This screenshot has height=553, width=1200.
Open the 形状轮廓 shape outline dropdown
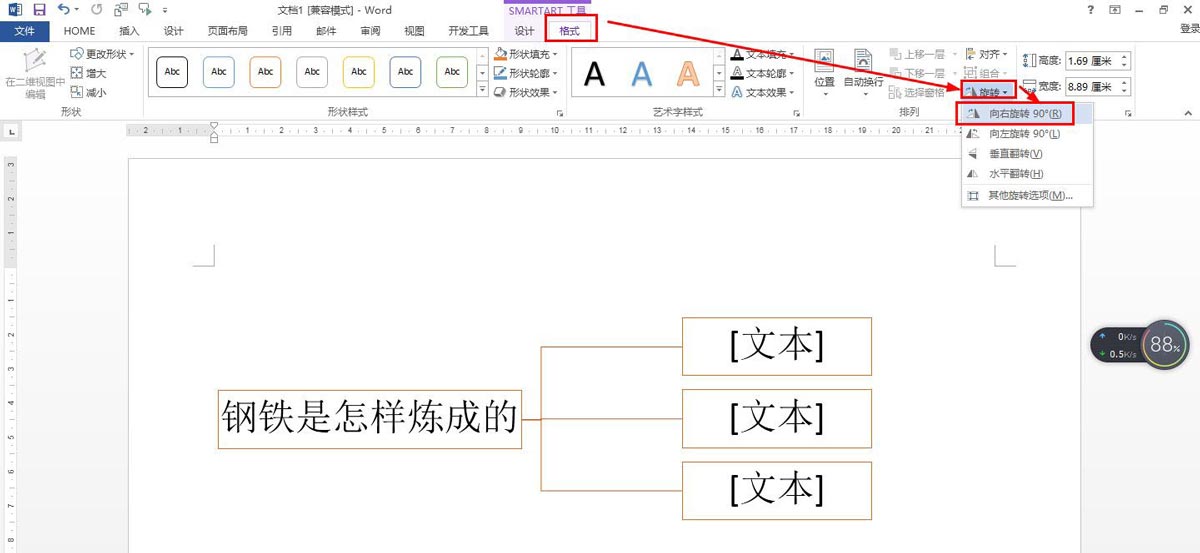click(526, 73)
